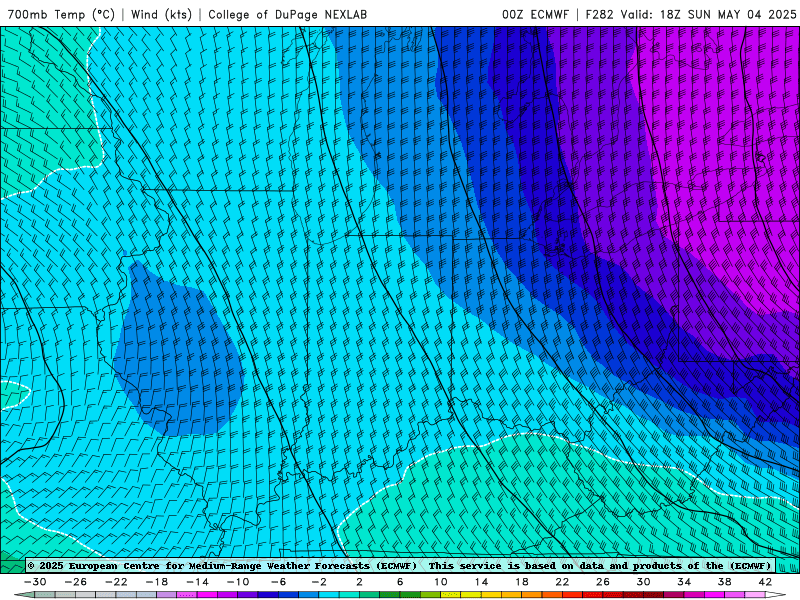
Task: Click the 18 colorbar label
Action: tap(522, 582)
